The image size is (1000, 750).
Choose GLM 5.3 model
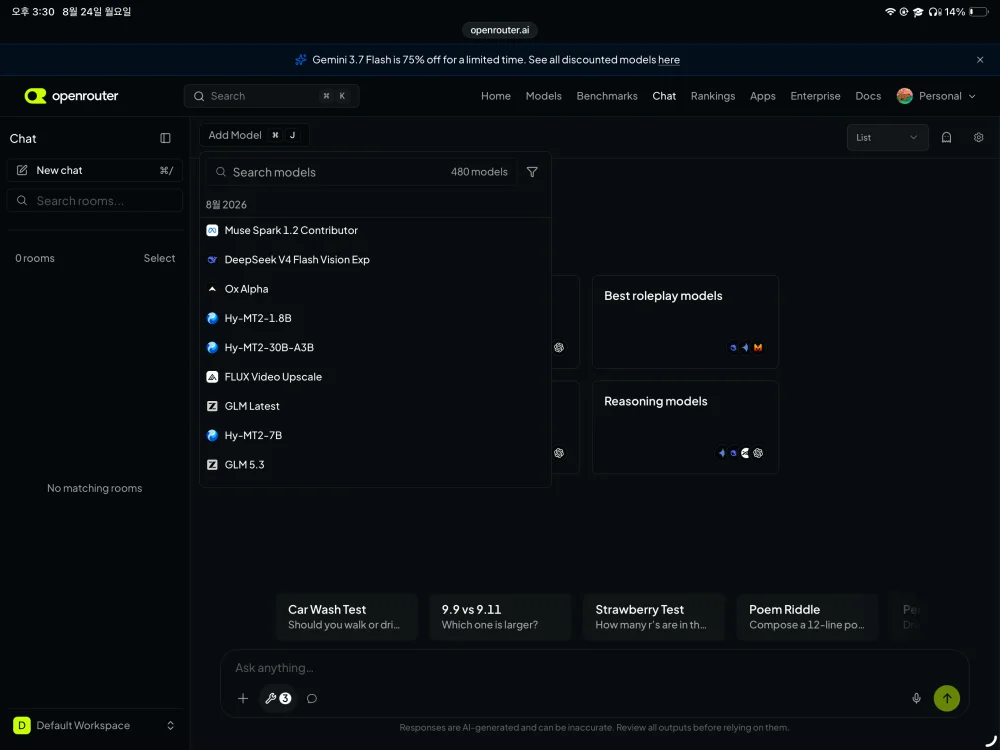pos(375,465)
